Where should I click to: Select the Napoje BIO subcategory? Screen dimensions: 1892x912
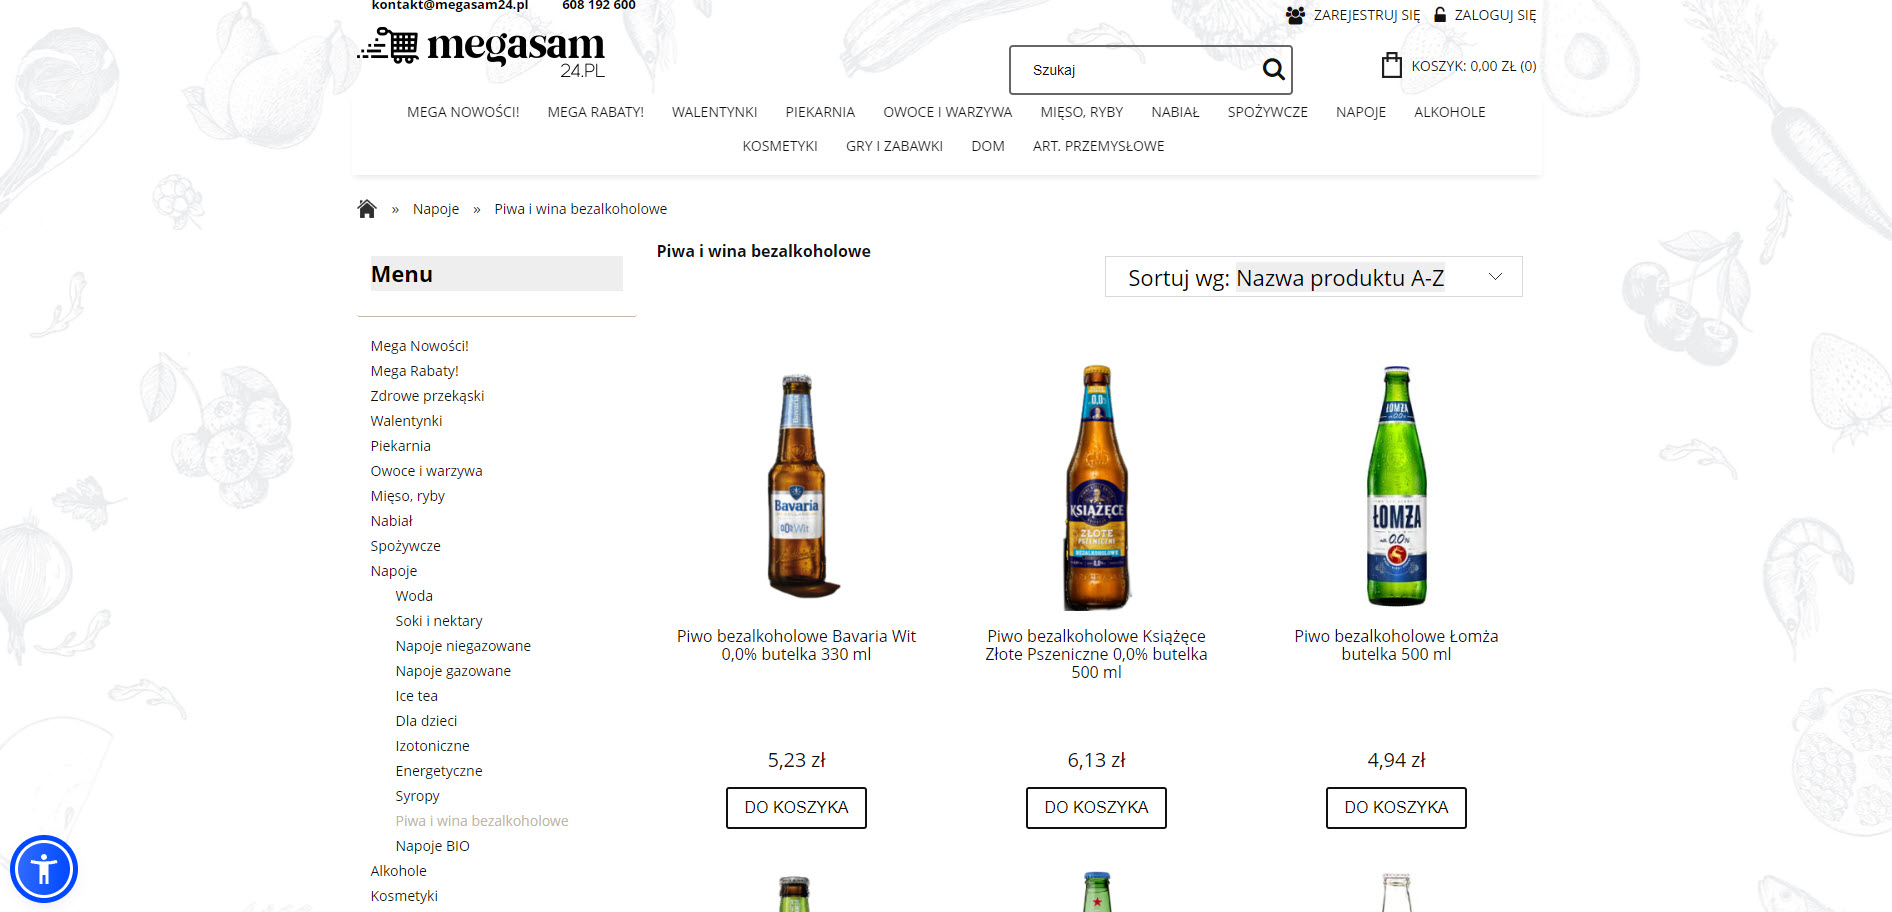(431, 845)
